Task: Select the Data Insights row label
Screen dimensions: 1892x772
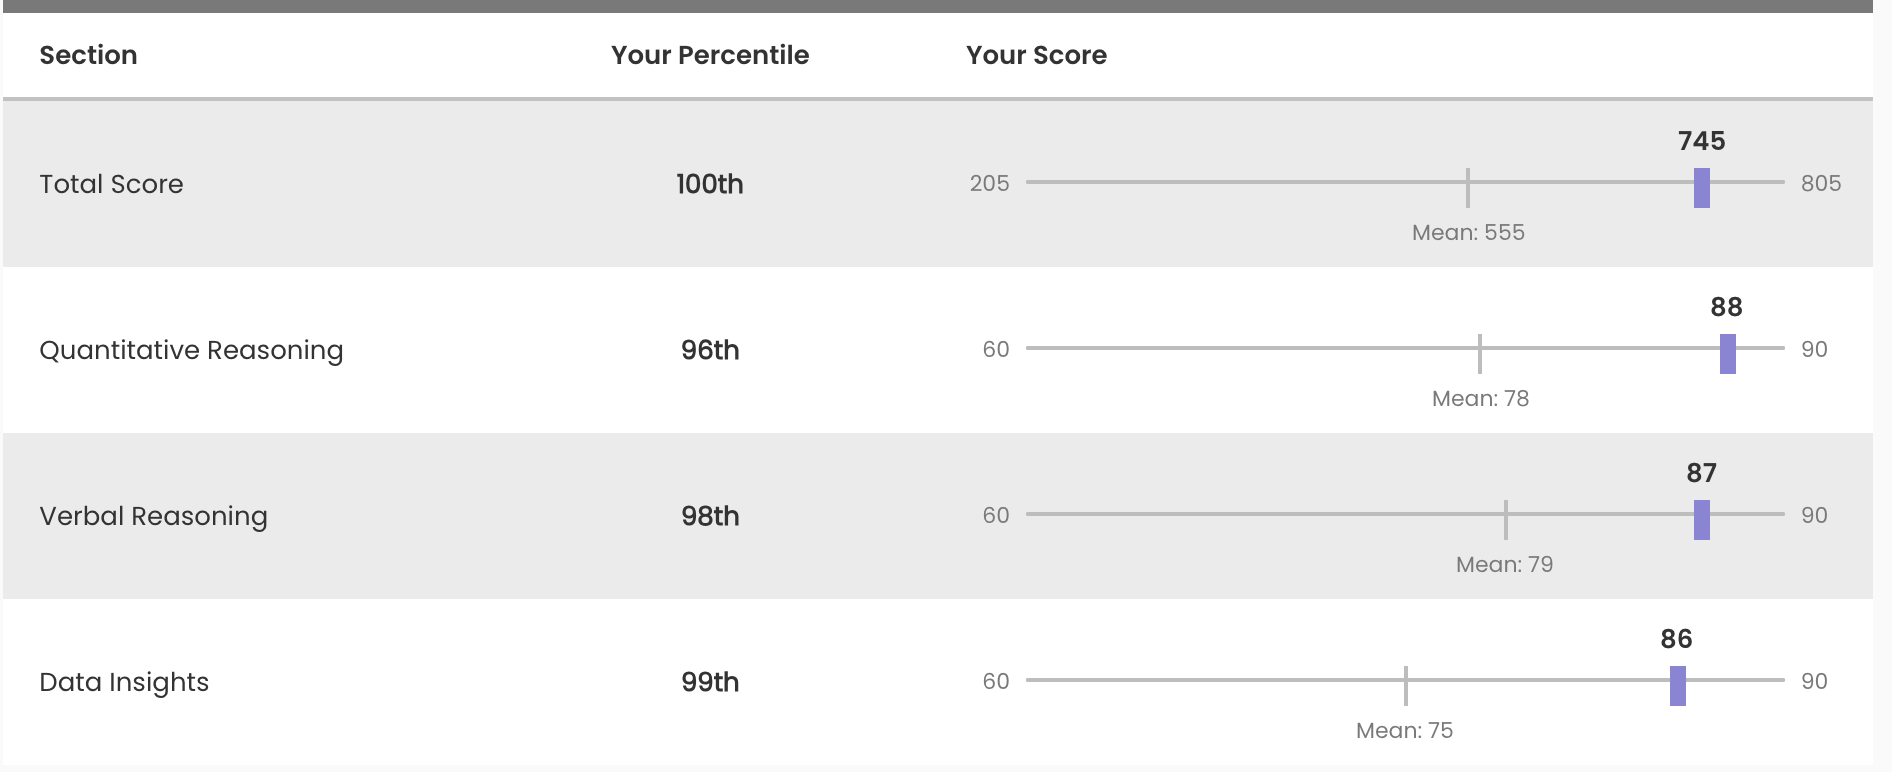Action: [124, 682]
